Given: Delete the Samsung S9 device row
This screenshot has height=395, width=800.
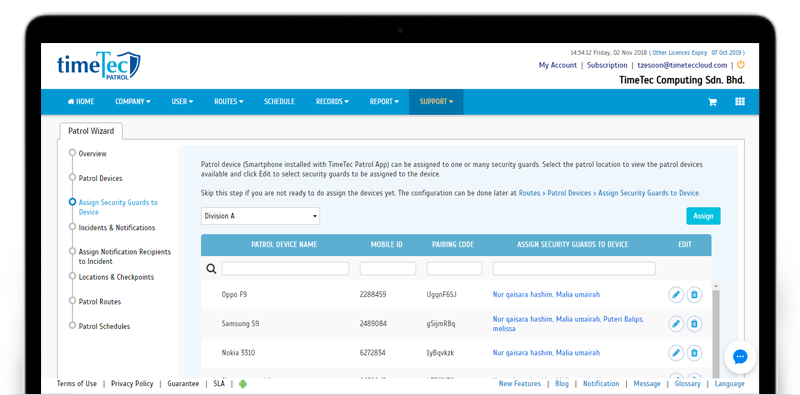Looking at the screenshot, I should click(x=694, y=324).
